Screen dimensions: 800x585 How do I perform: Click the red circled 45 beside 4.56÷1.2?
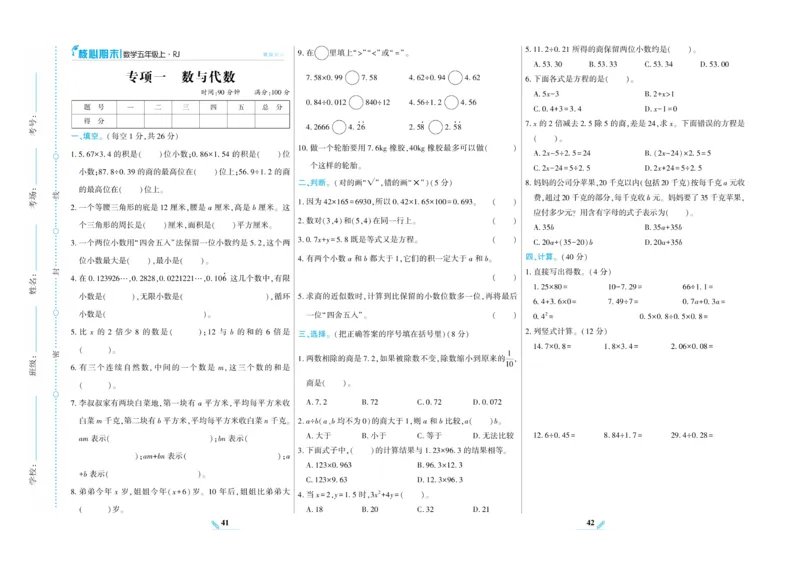451,102
